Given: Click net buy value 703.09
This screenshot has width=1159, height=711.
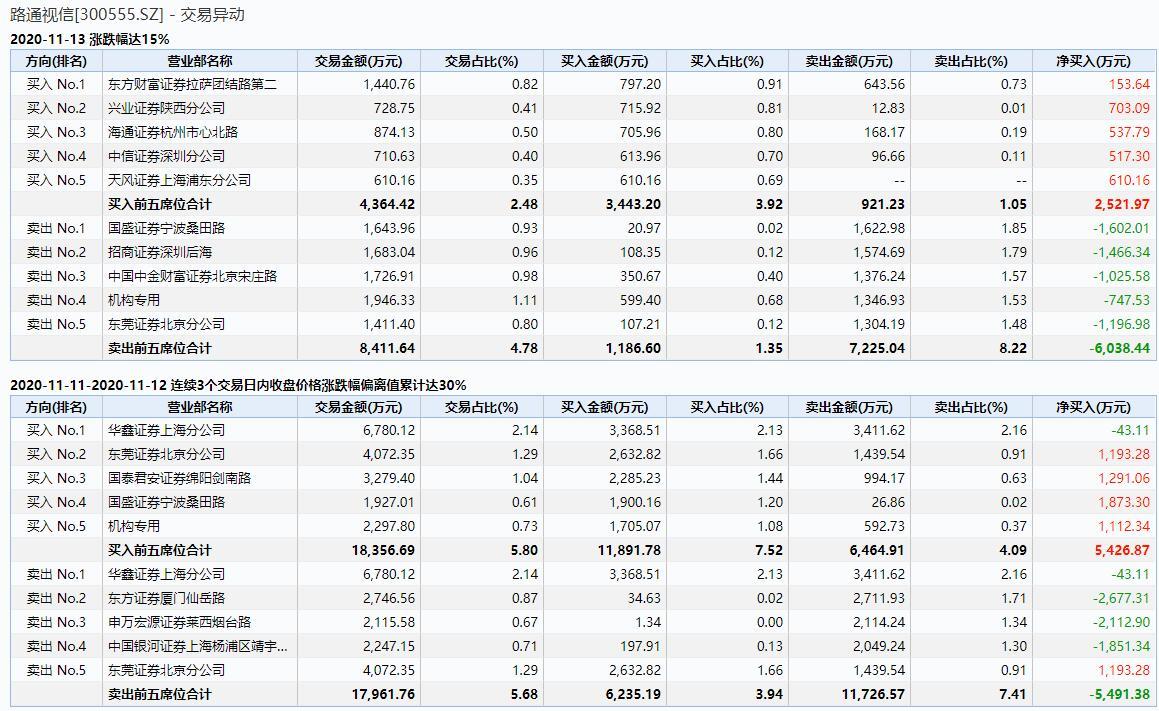Looking at the screenshot, I should pos(1129,108).
